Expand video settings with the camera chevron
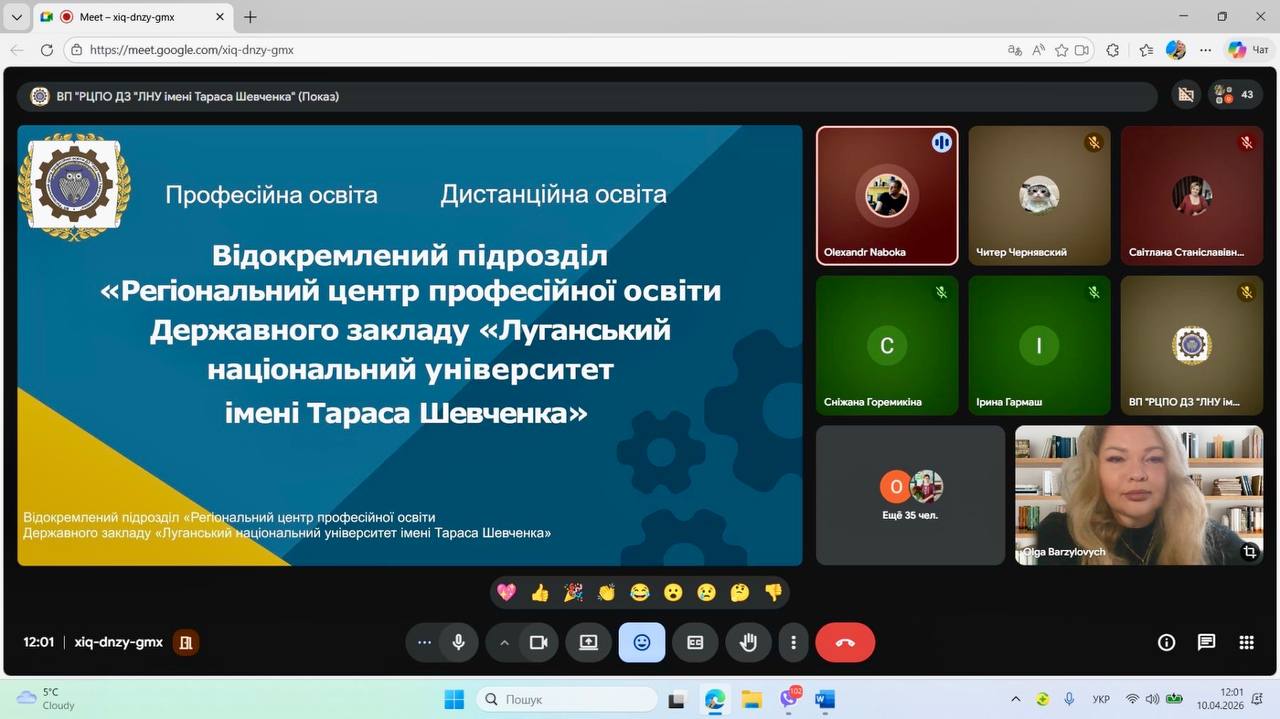The height and width of the screenshot is (719, 1280). (x=504, y=643)
